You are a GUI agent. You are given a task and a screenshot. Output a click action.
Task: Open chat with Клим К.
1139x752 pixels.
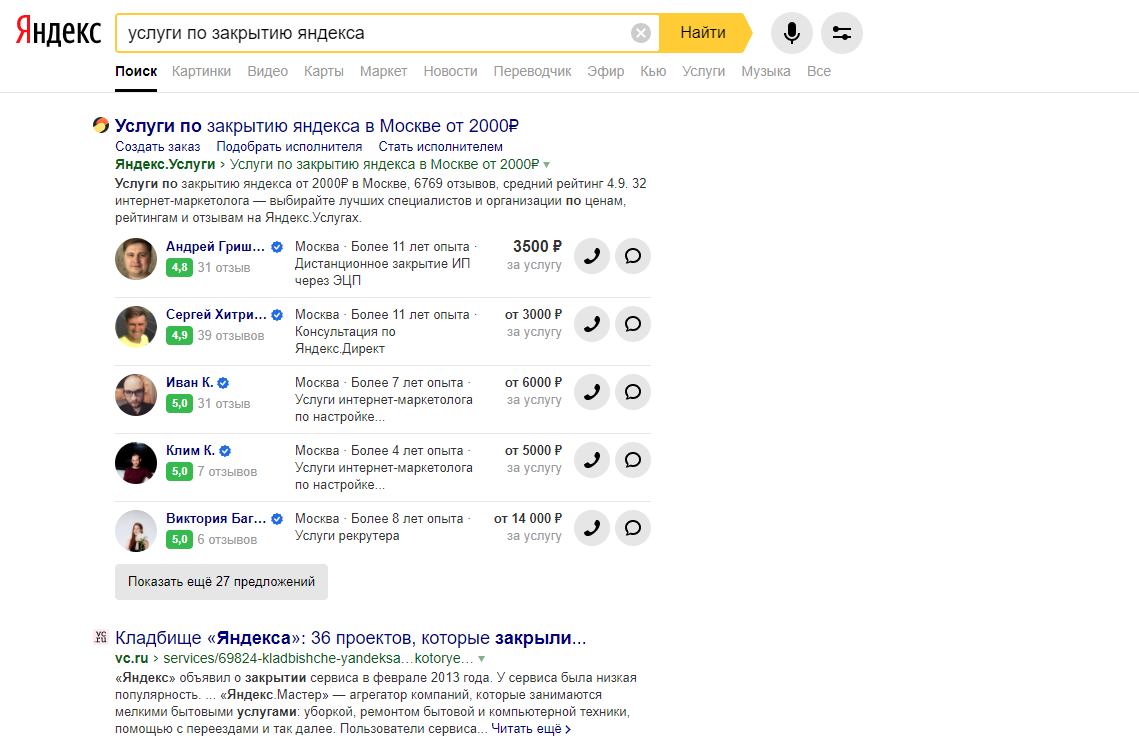pyautogui.click(x=633, y=460)
